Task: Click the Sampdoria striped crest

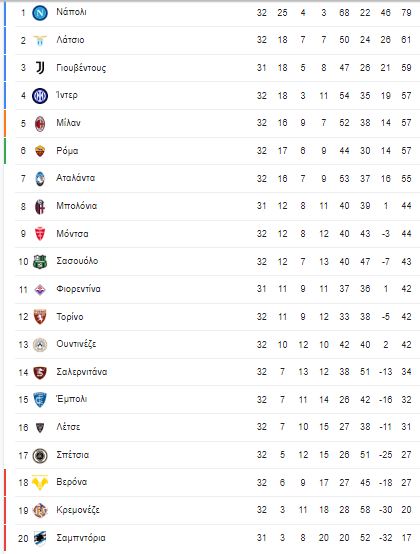Action: point(40,538)
